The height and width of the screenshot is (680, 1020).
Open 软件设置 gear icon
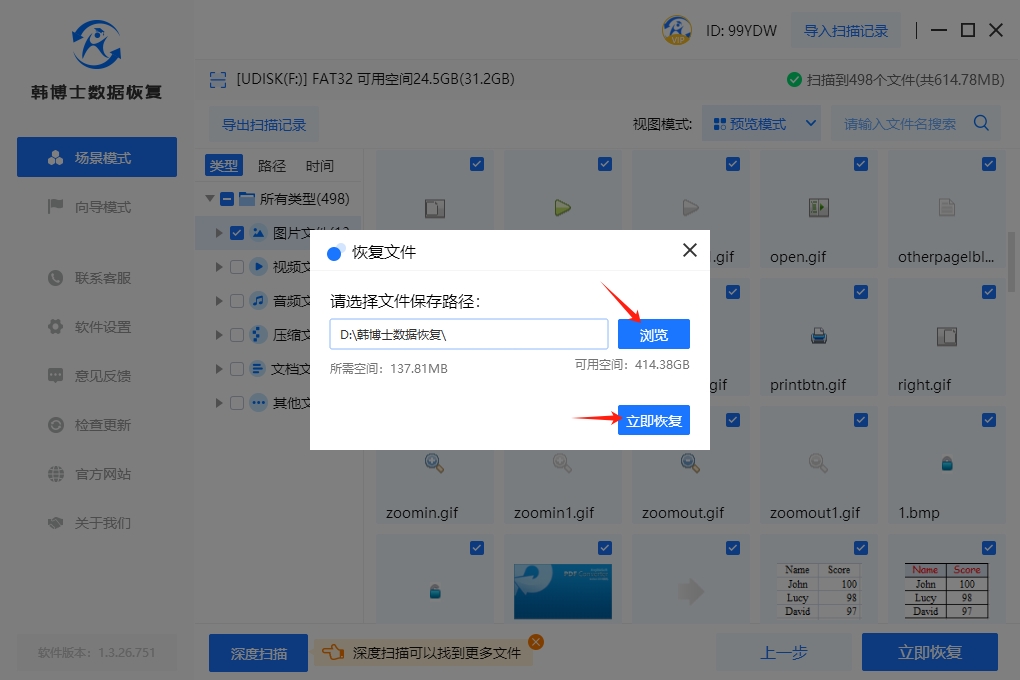pyautogui.click(x=56, y=327)
